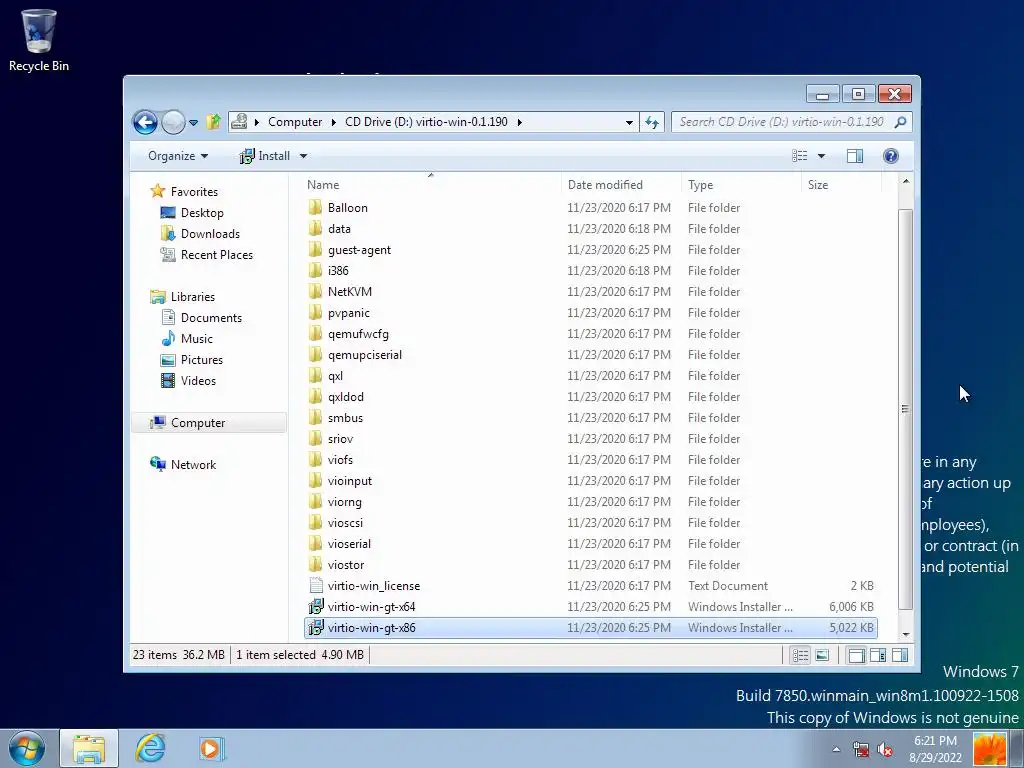
Task: Click the up-folder icon beside navigation arrows
Action: pos(213,122)
